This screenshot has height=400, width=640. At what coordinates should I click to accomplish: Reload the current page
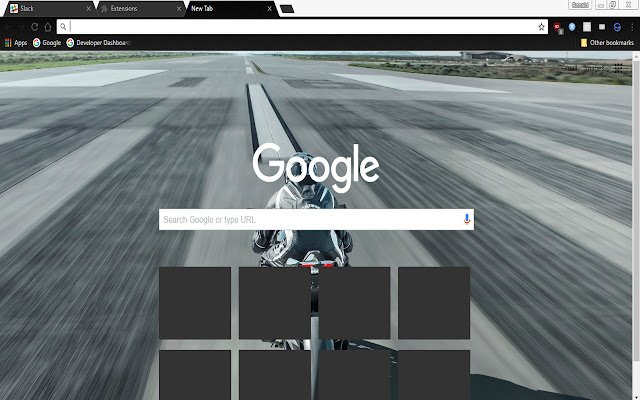pyautogui.click(x=35, y=27)
